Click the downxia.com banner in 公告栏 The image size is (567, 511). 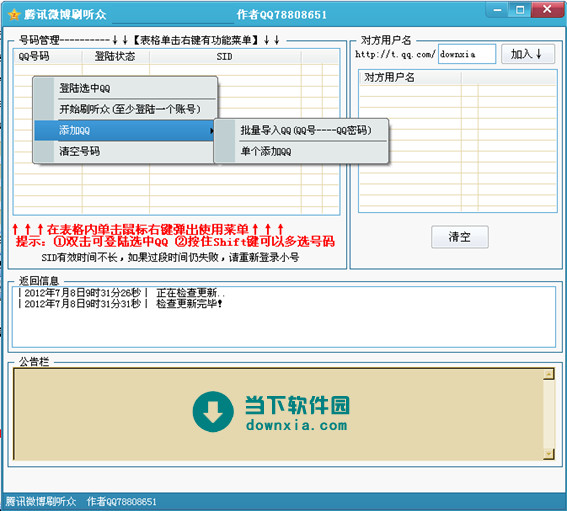(x=271, y=412)
